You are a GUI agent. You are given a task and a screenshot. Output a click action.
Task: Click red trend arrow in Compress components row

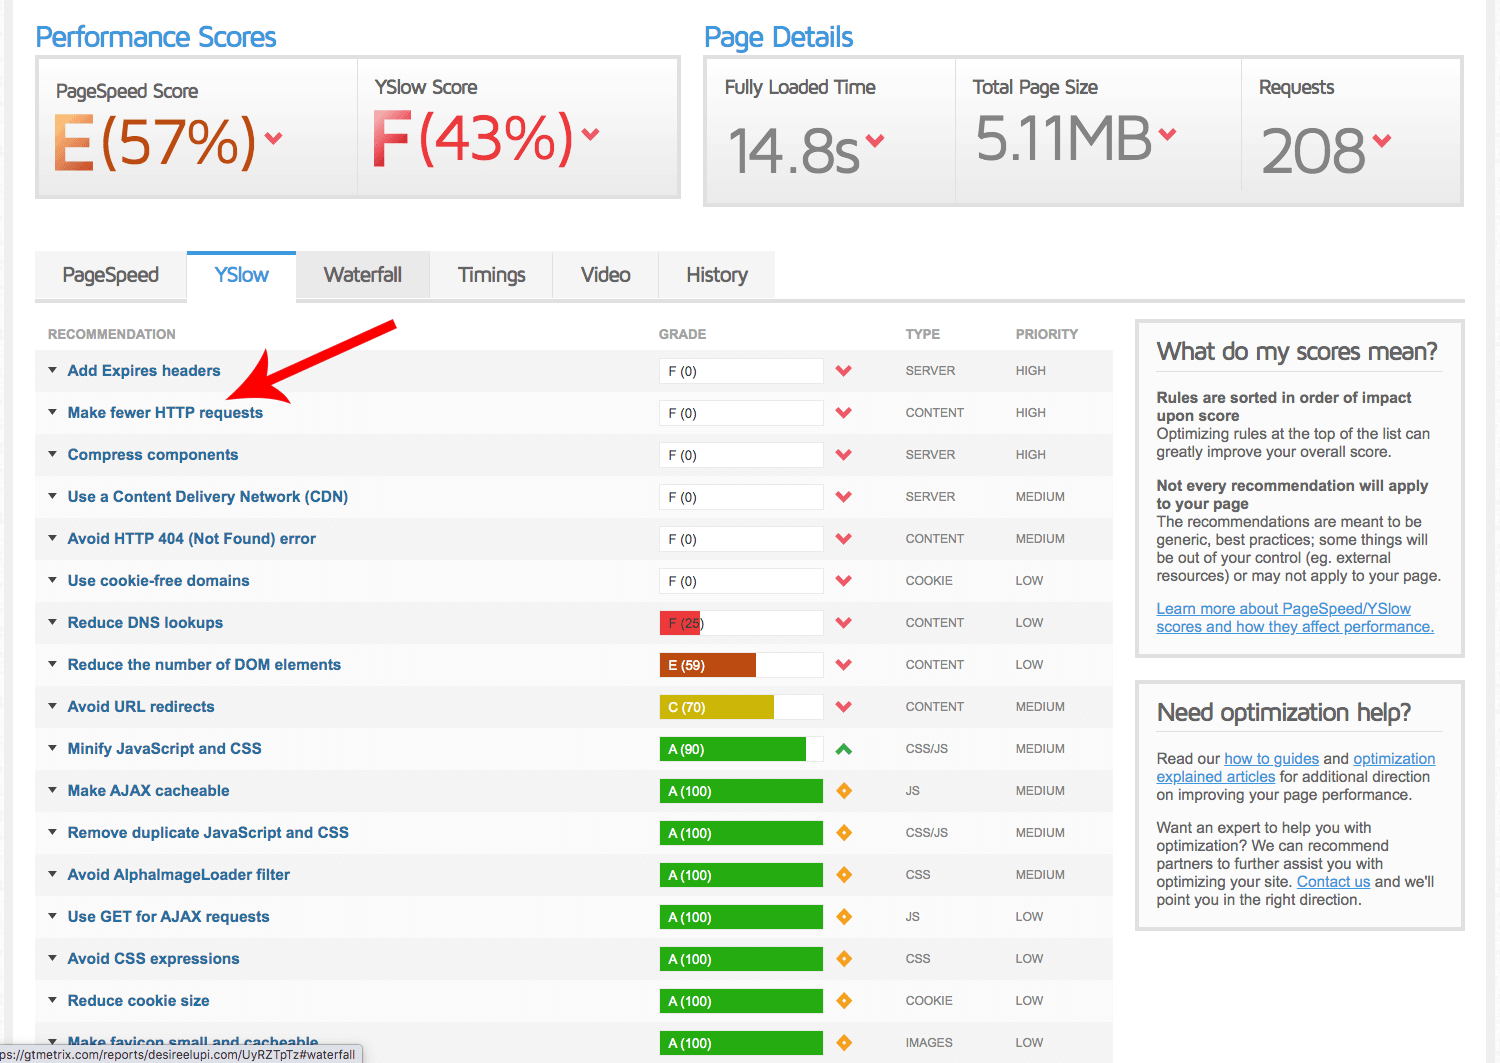(844, 455)
